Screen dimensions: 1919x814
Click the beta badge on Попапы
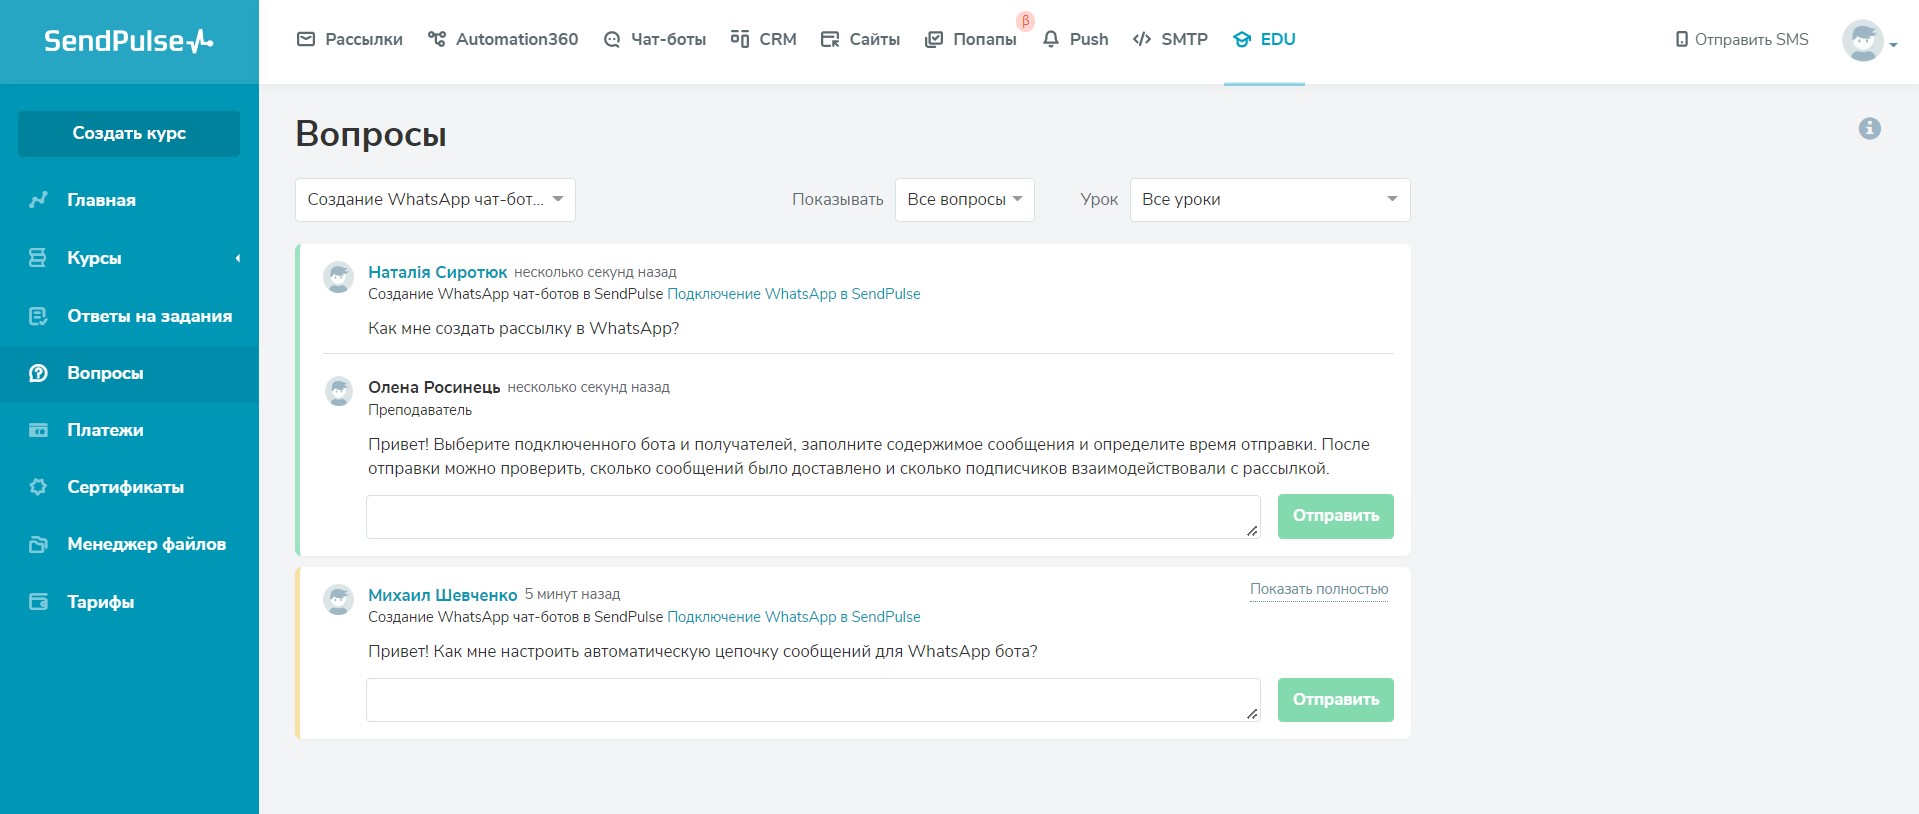[x=1025, y=21]
